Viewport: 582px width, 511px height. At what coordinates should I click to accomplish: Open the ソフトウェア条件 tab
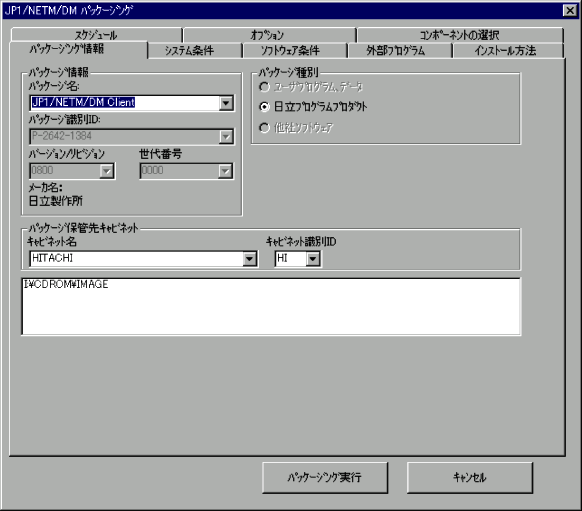294,50
